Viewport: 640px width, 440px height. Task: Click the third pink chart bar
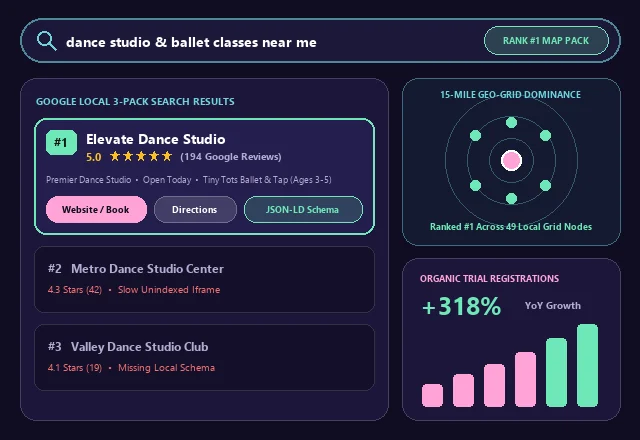point(495,386)
